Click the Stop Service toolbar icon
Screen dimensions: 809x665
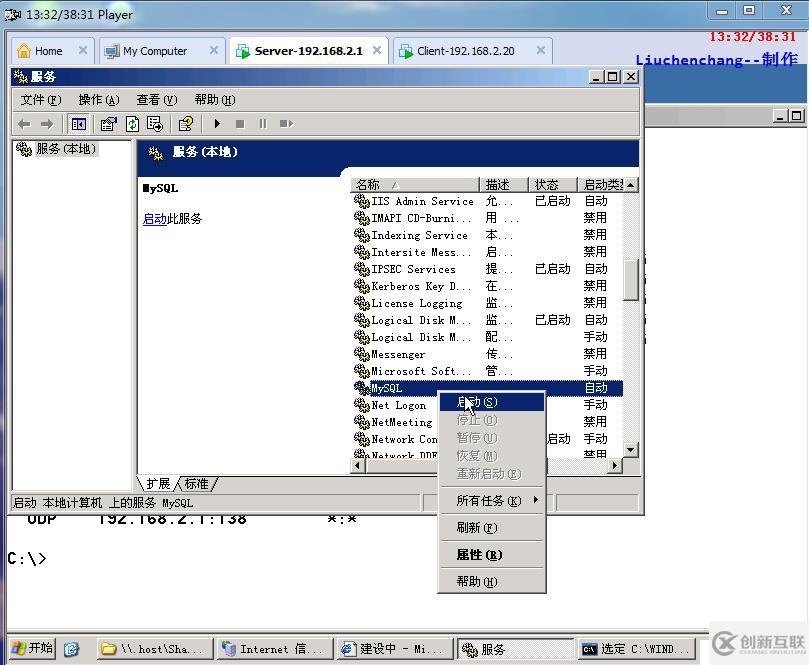240,124
